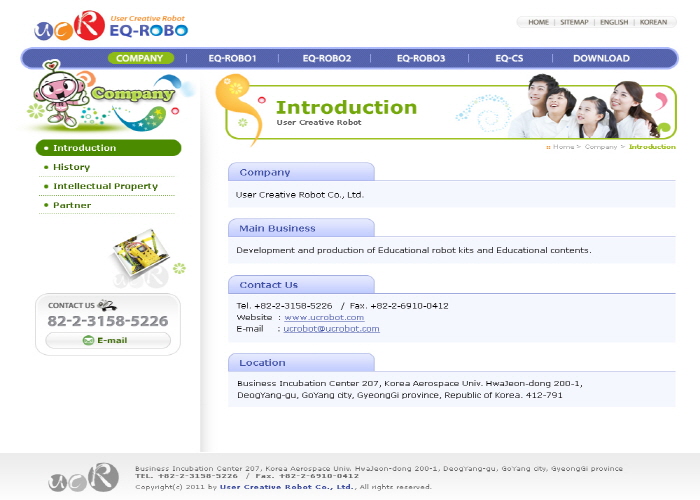
Task: Click the grey UCR footer logo
Action: tap(83, 477)
